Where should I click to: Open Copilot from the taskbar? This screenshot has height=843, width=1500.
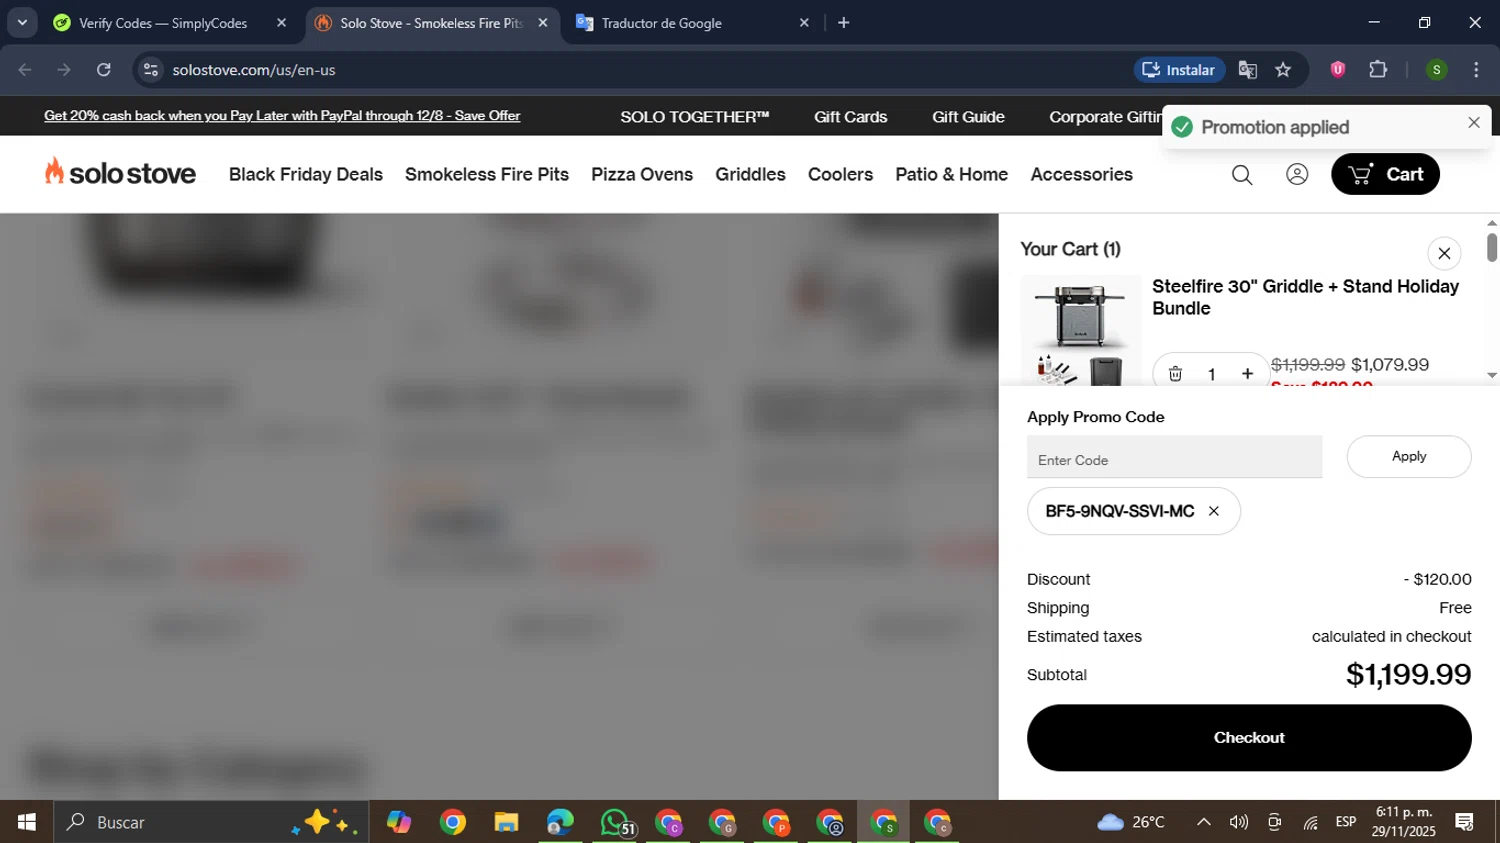pos(399,822)
